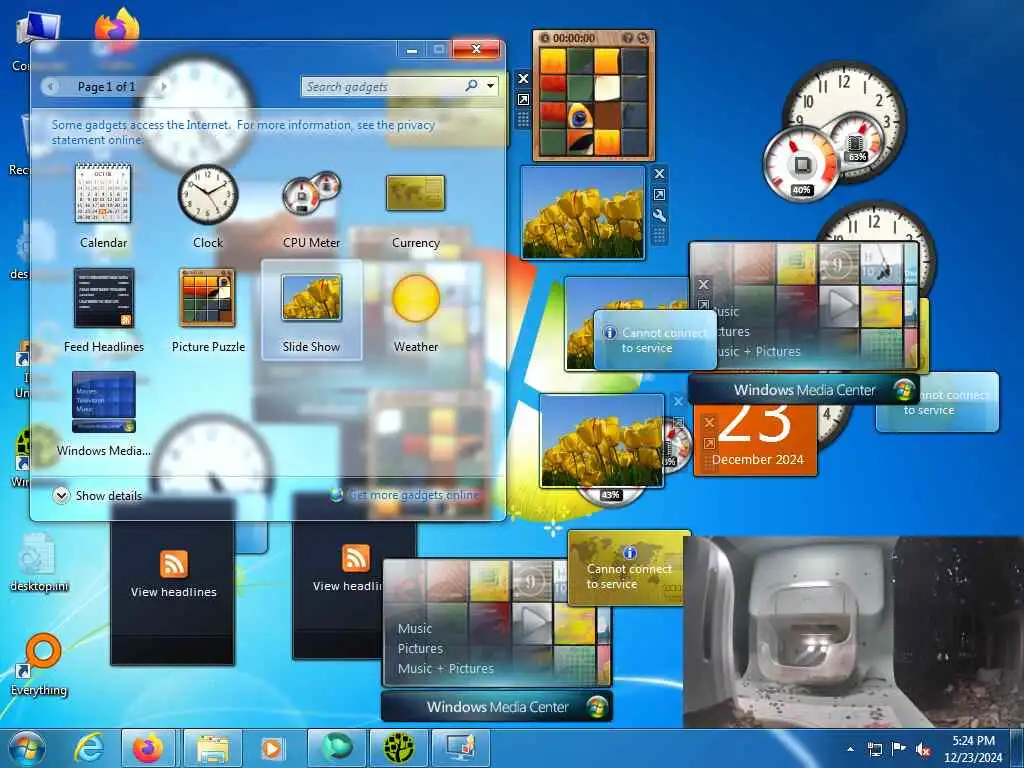The width and height of the screenshot is (1024, 768).
Task: Open the green tree app on taskbar
Action: 398,748
